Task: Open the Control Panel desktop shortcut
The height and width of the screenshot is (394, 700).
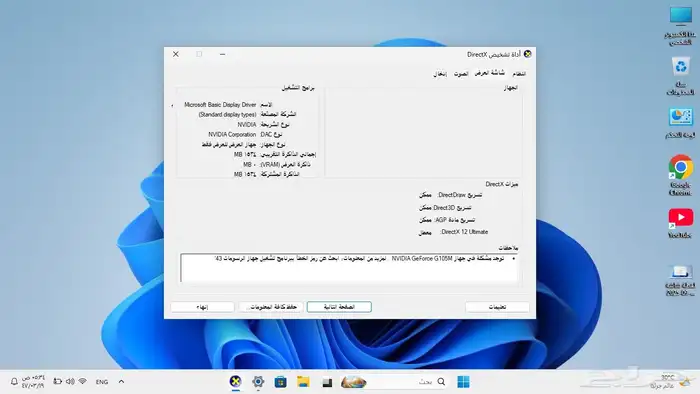Action: coord(680,123)
